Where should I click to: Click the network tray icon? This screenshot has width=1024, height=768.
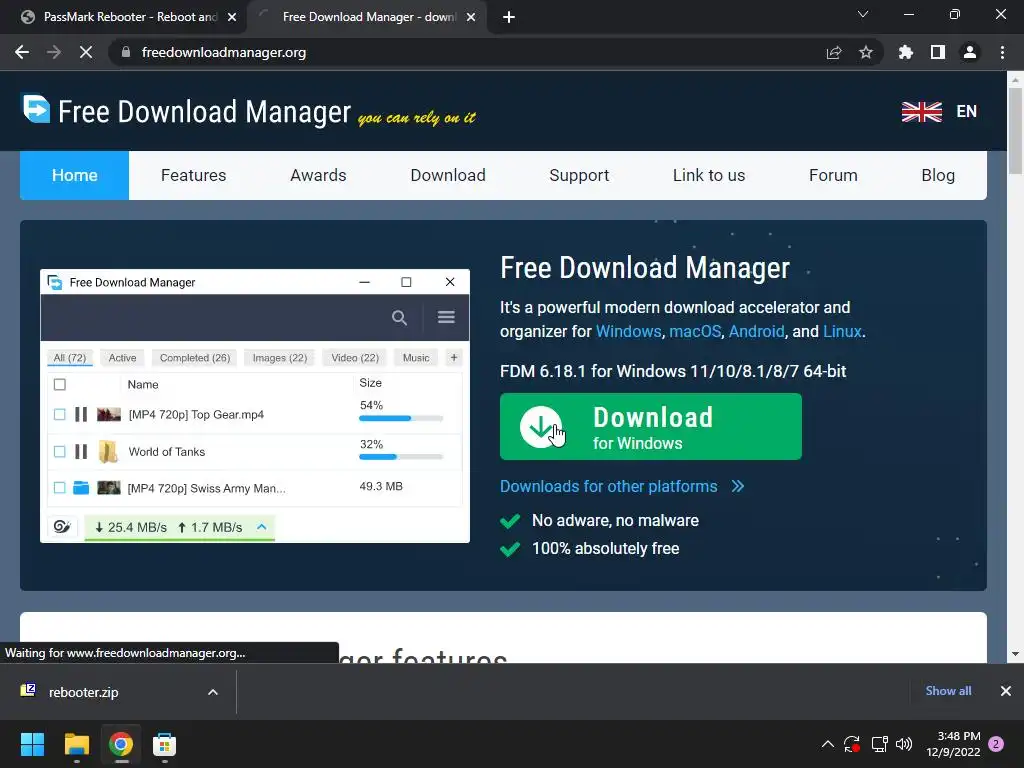coord(880,744)
